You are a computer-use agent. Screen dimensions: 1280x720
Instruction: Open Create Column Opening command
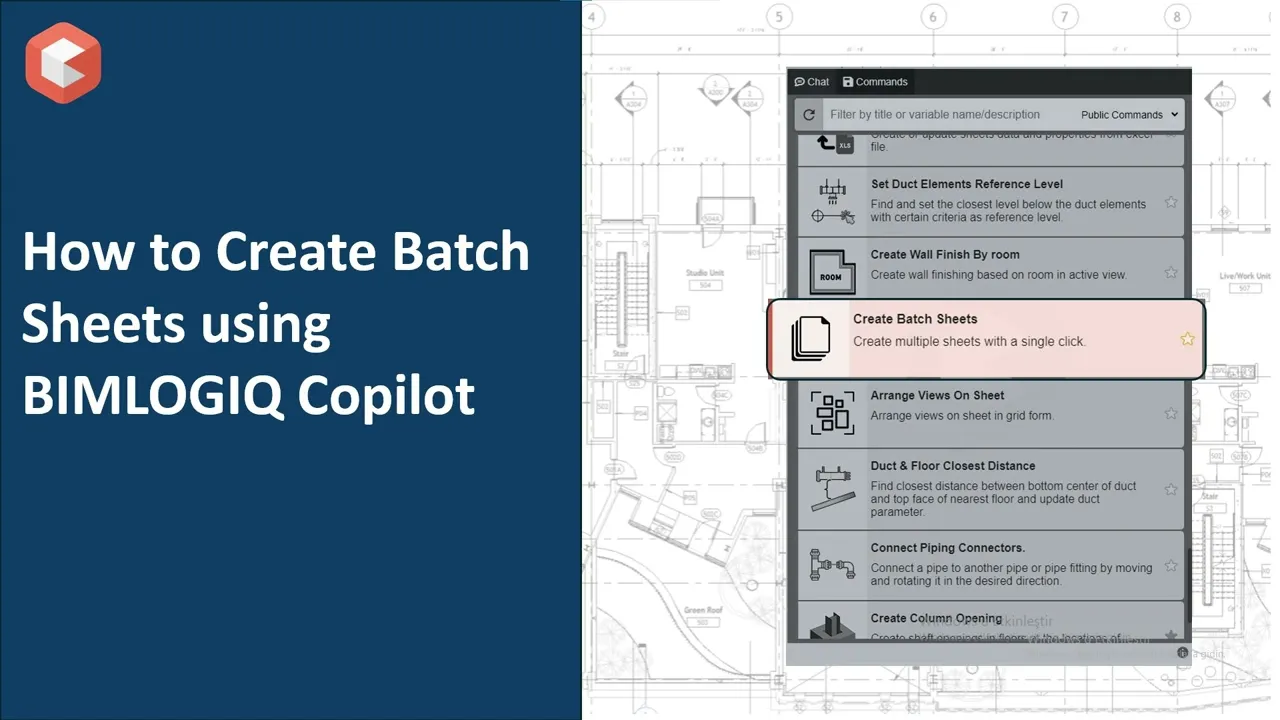click(x=990, y=622)
